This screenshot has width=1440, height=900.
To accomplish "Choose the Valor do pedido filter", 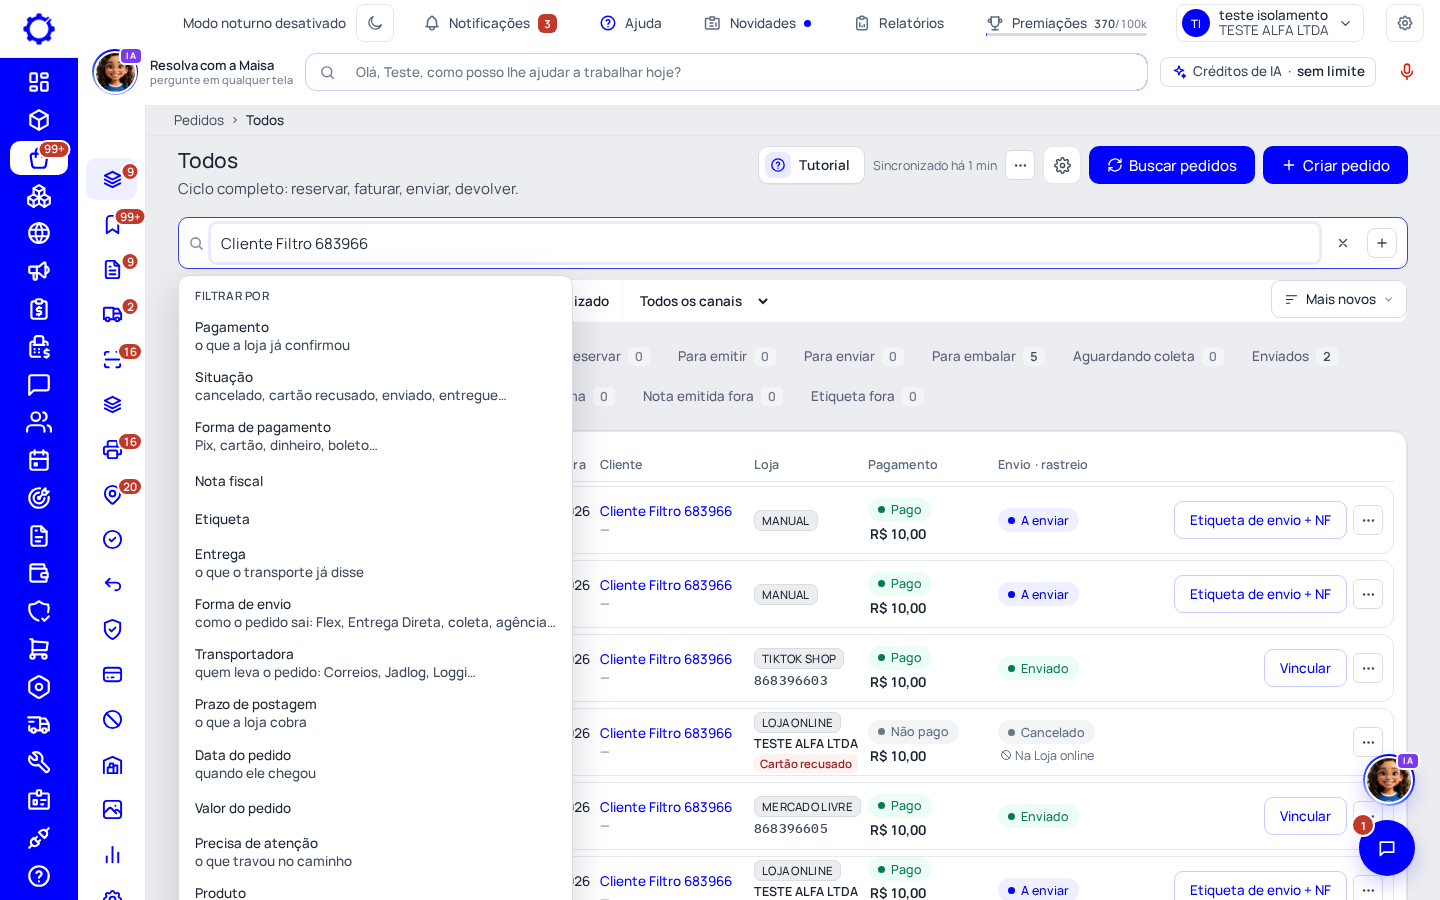I will (x=375, y=808).
